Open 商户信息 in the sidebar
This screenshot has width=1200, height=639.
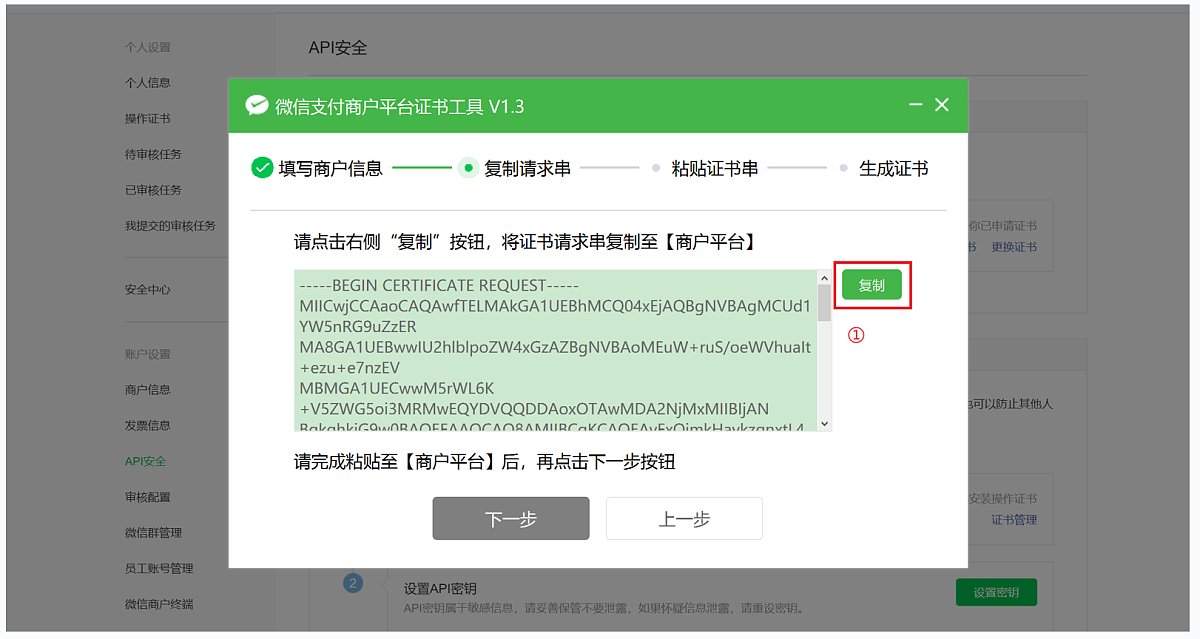coord(148,390)
